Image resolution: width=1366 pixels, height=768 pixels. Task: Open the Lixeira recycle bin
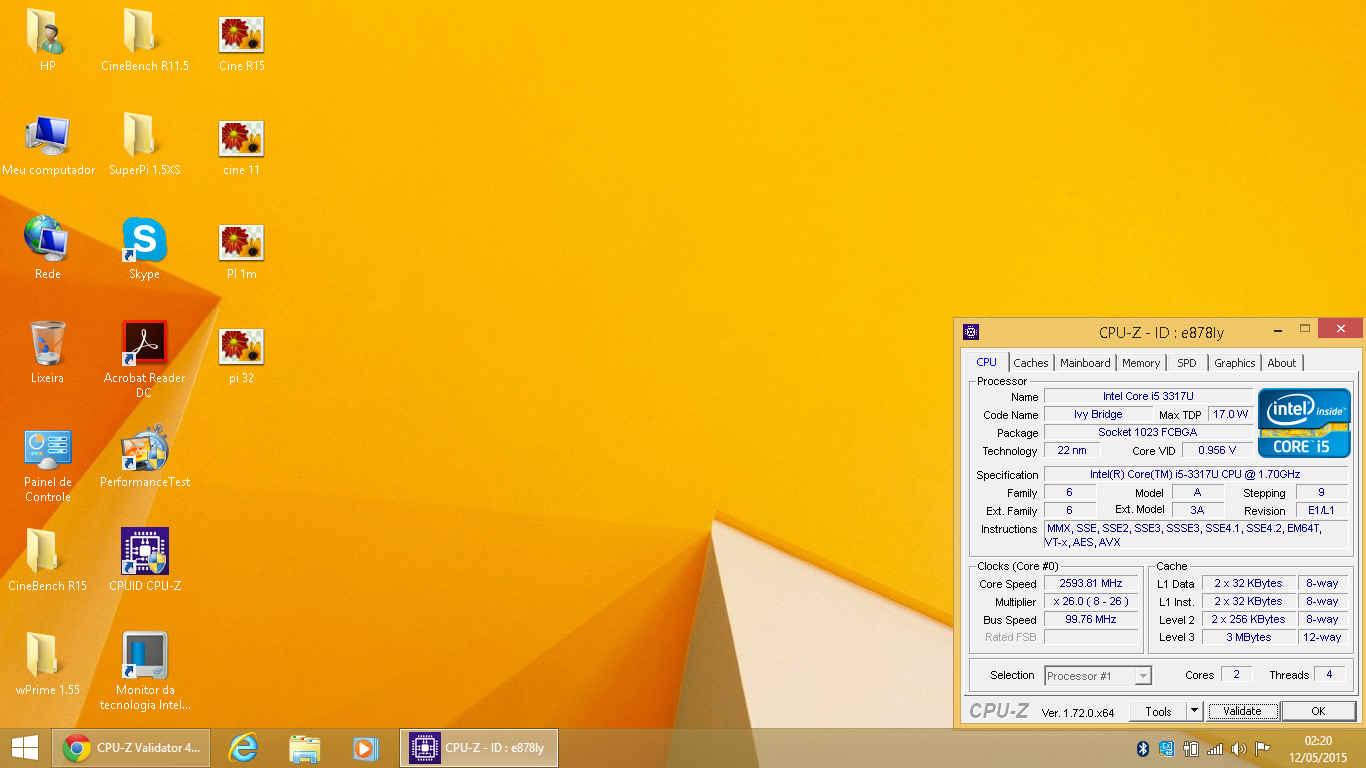click(x=47, y=352)
